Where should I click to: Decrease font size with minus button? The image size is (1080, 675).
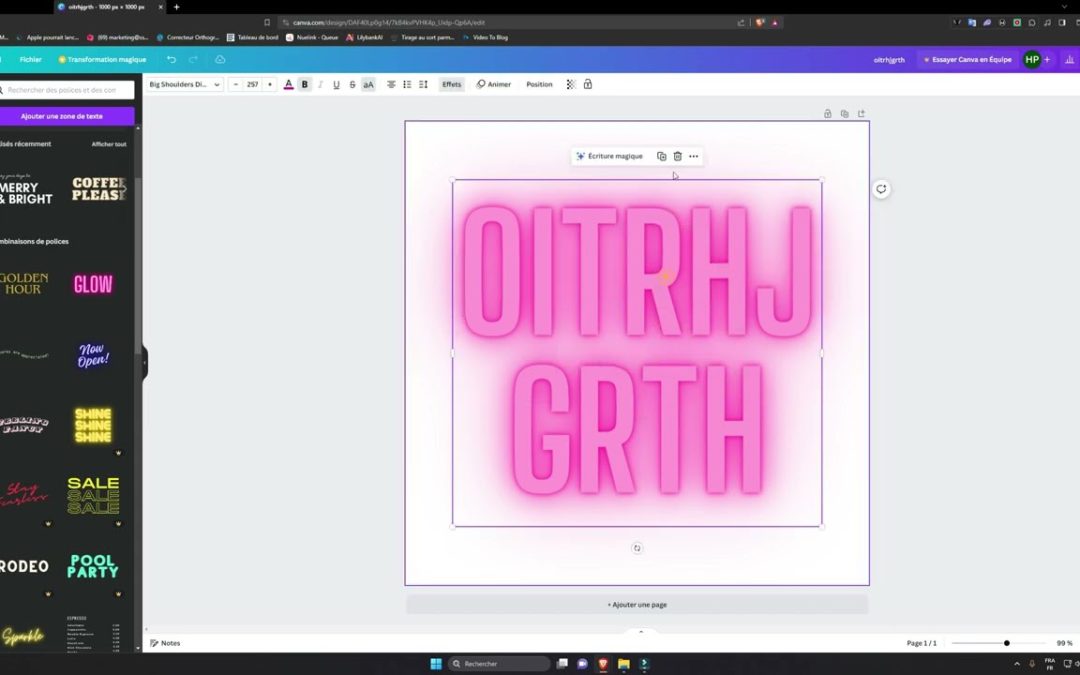236,85
